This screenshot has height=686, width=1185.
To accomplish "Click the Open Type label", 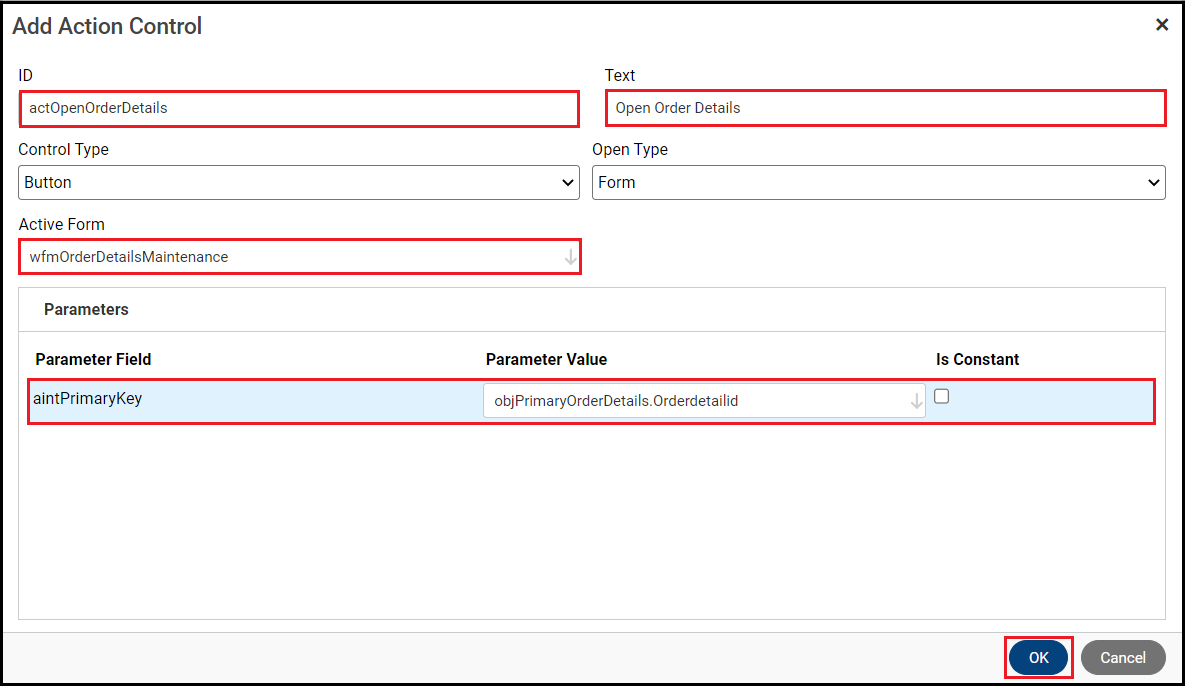I will click(x=630, y=149).
